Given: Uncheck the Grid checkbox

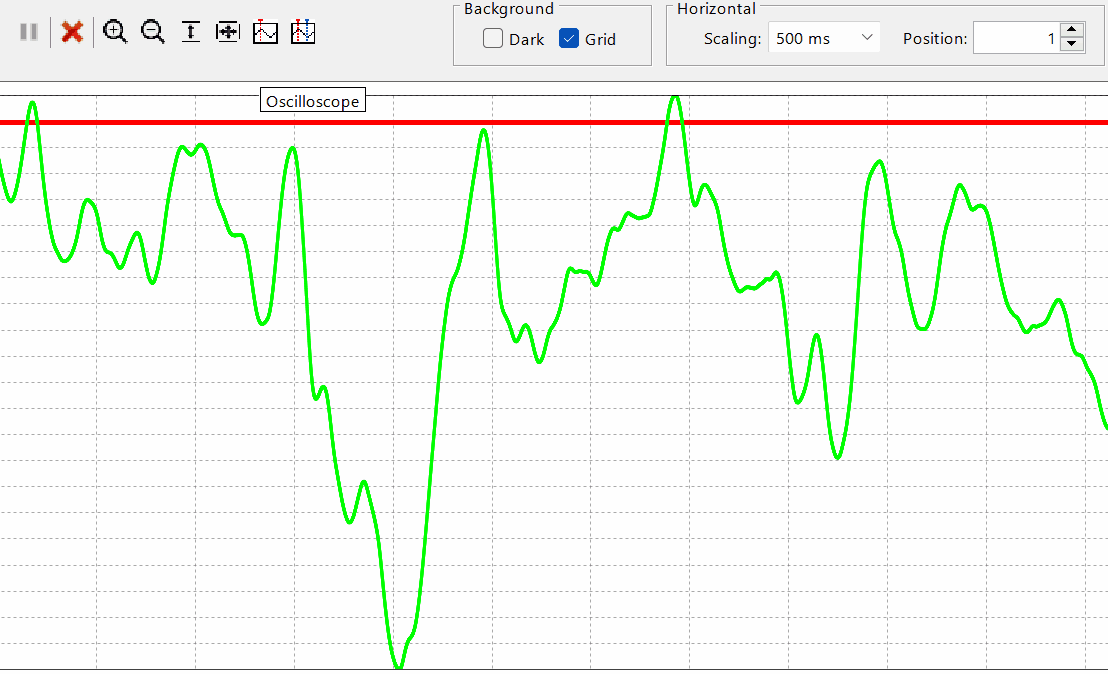Looking at the screenshot, I should pos(569,39).
